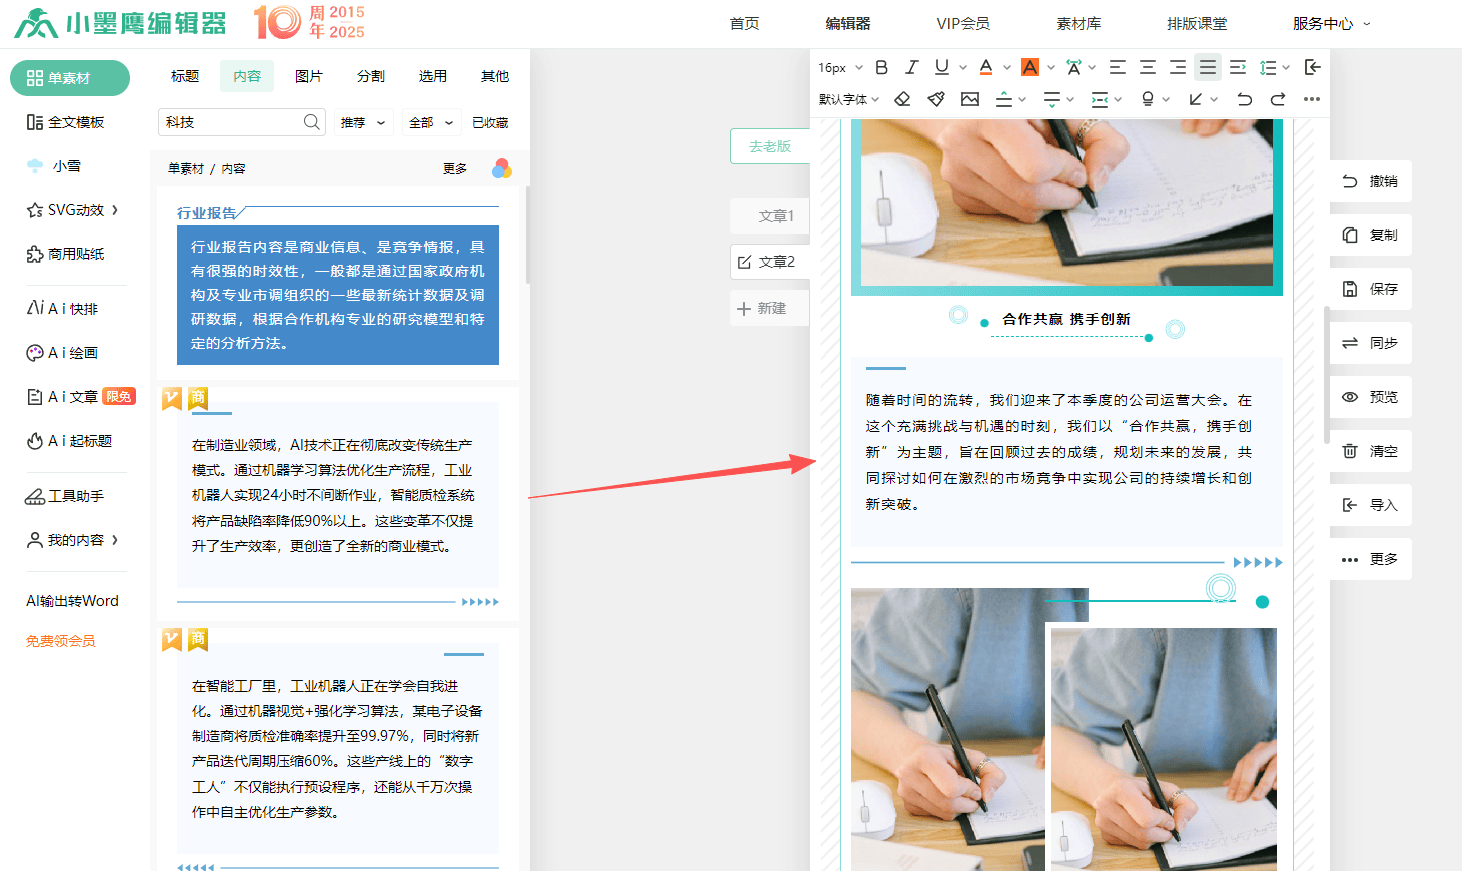
Task: Click the search magnifier icon in search box
Action: click(312, 122)
